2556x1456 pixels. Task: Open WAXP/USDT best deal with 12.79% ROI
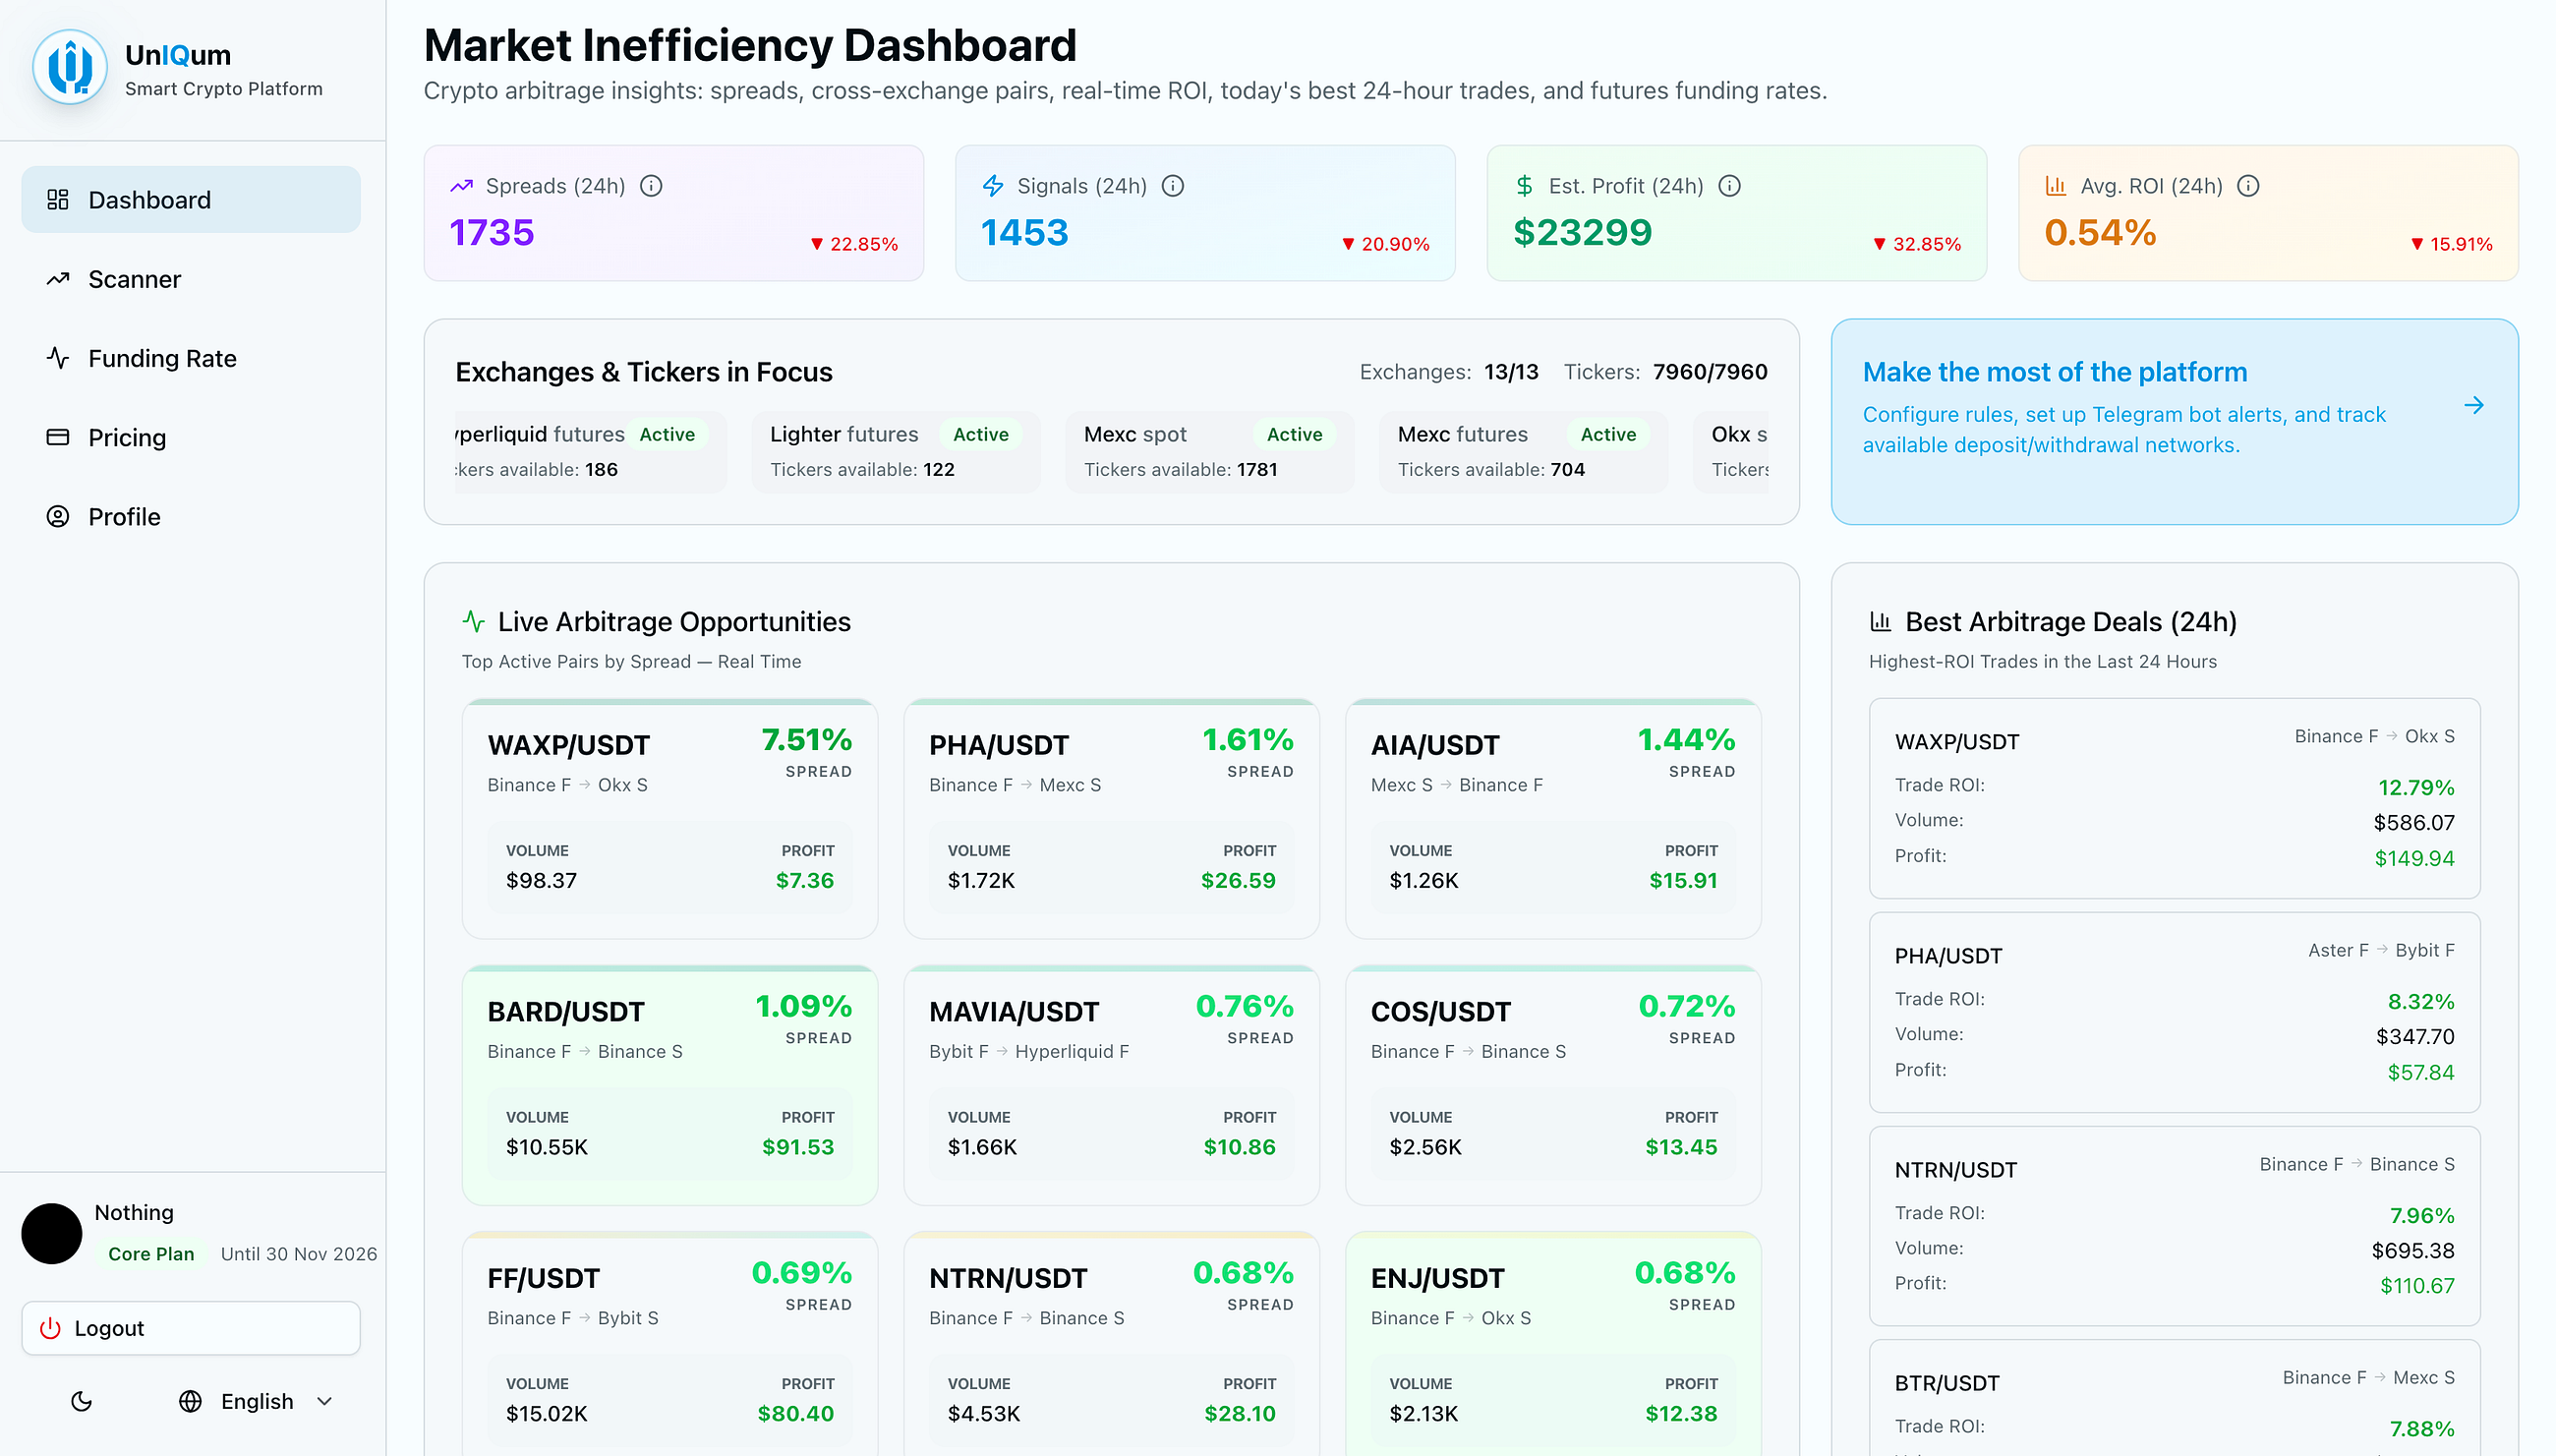(x=2174, y=798)
